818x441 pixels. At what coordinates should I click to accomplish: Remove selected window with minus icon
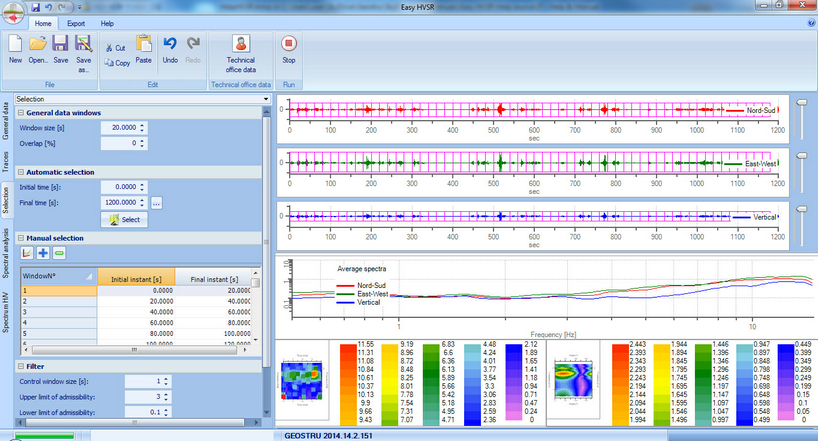pyautogui.click(x=59, y=253)
